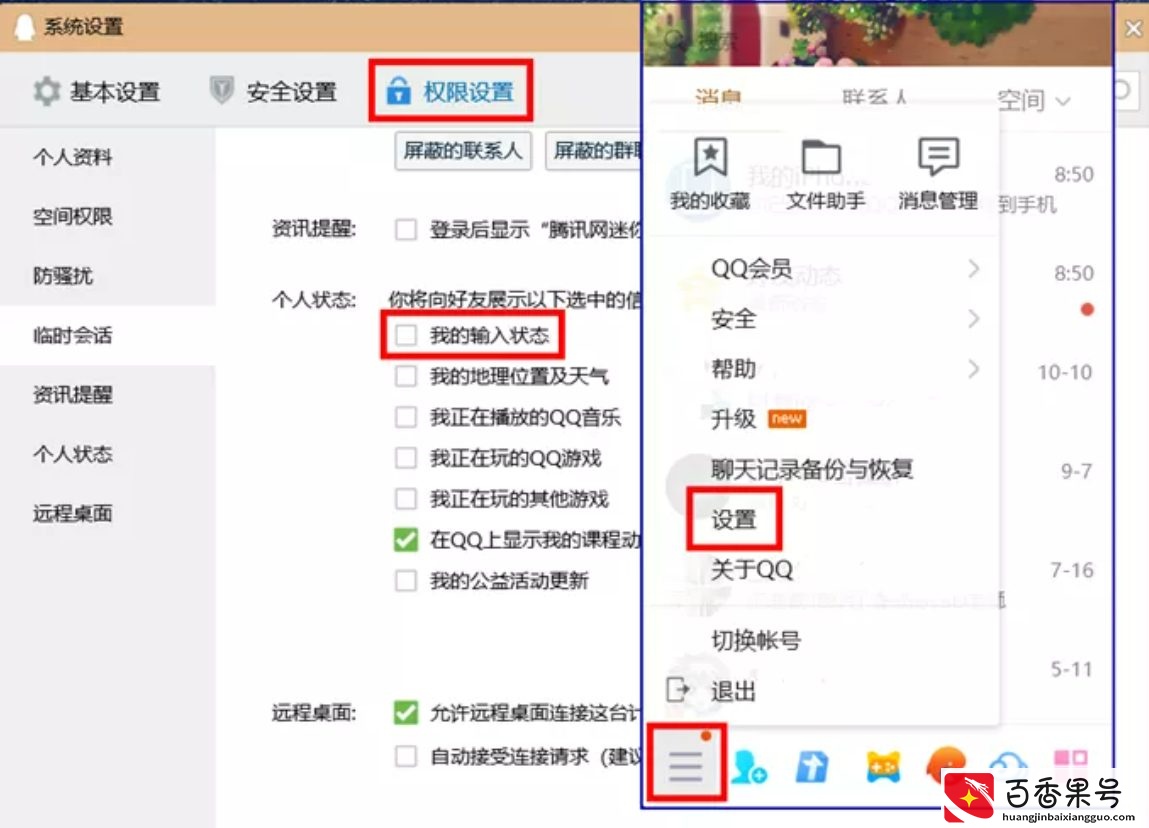1149x828 pixels.
Task: Enable 我正在玩的QQ游戏 checkbox
Action: (405, 458)
